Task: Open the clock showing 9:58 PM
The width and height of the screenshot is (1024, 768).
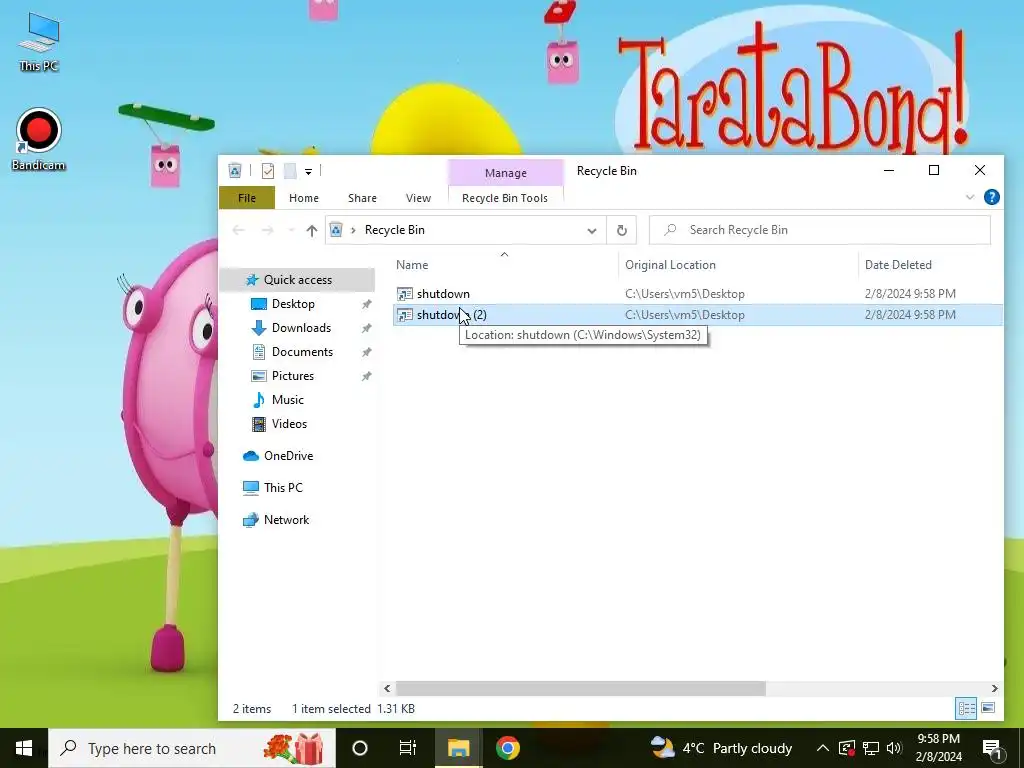Action: pyautogui.click(x=938, y=748)
